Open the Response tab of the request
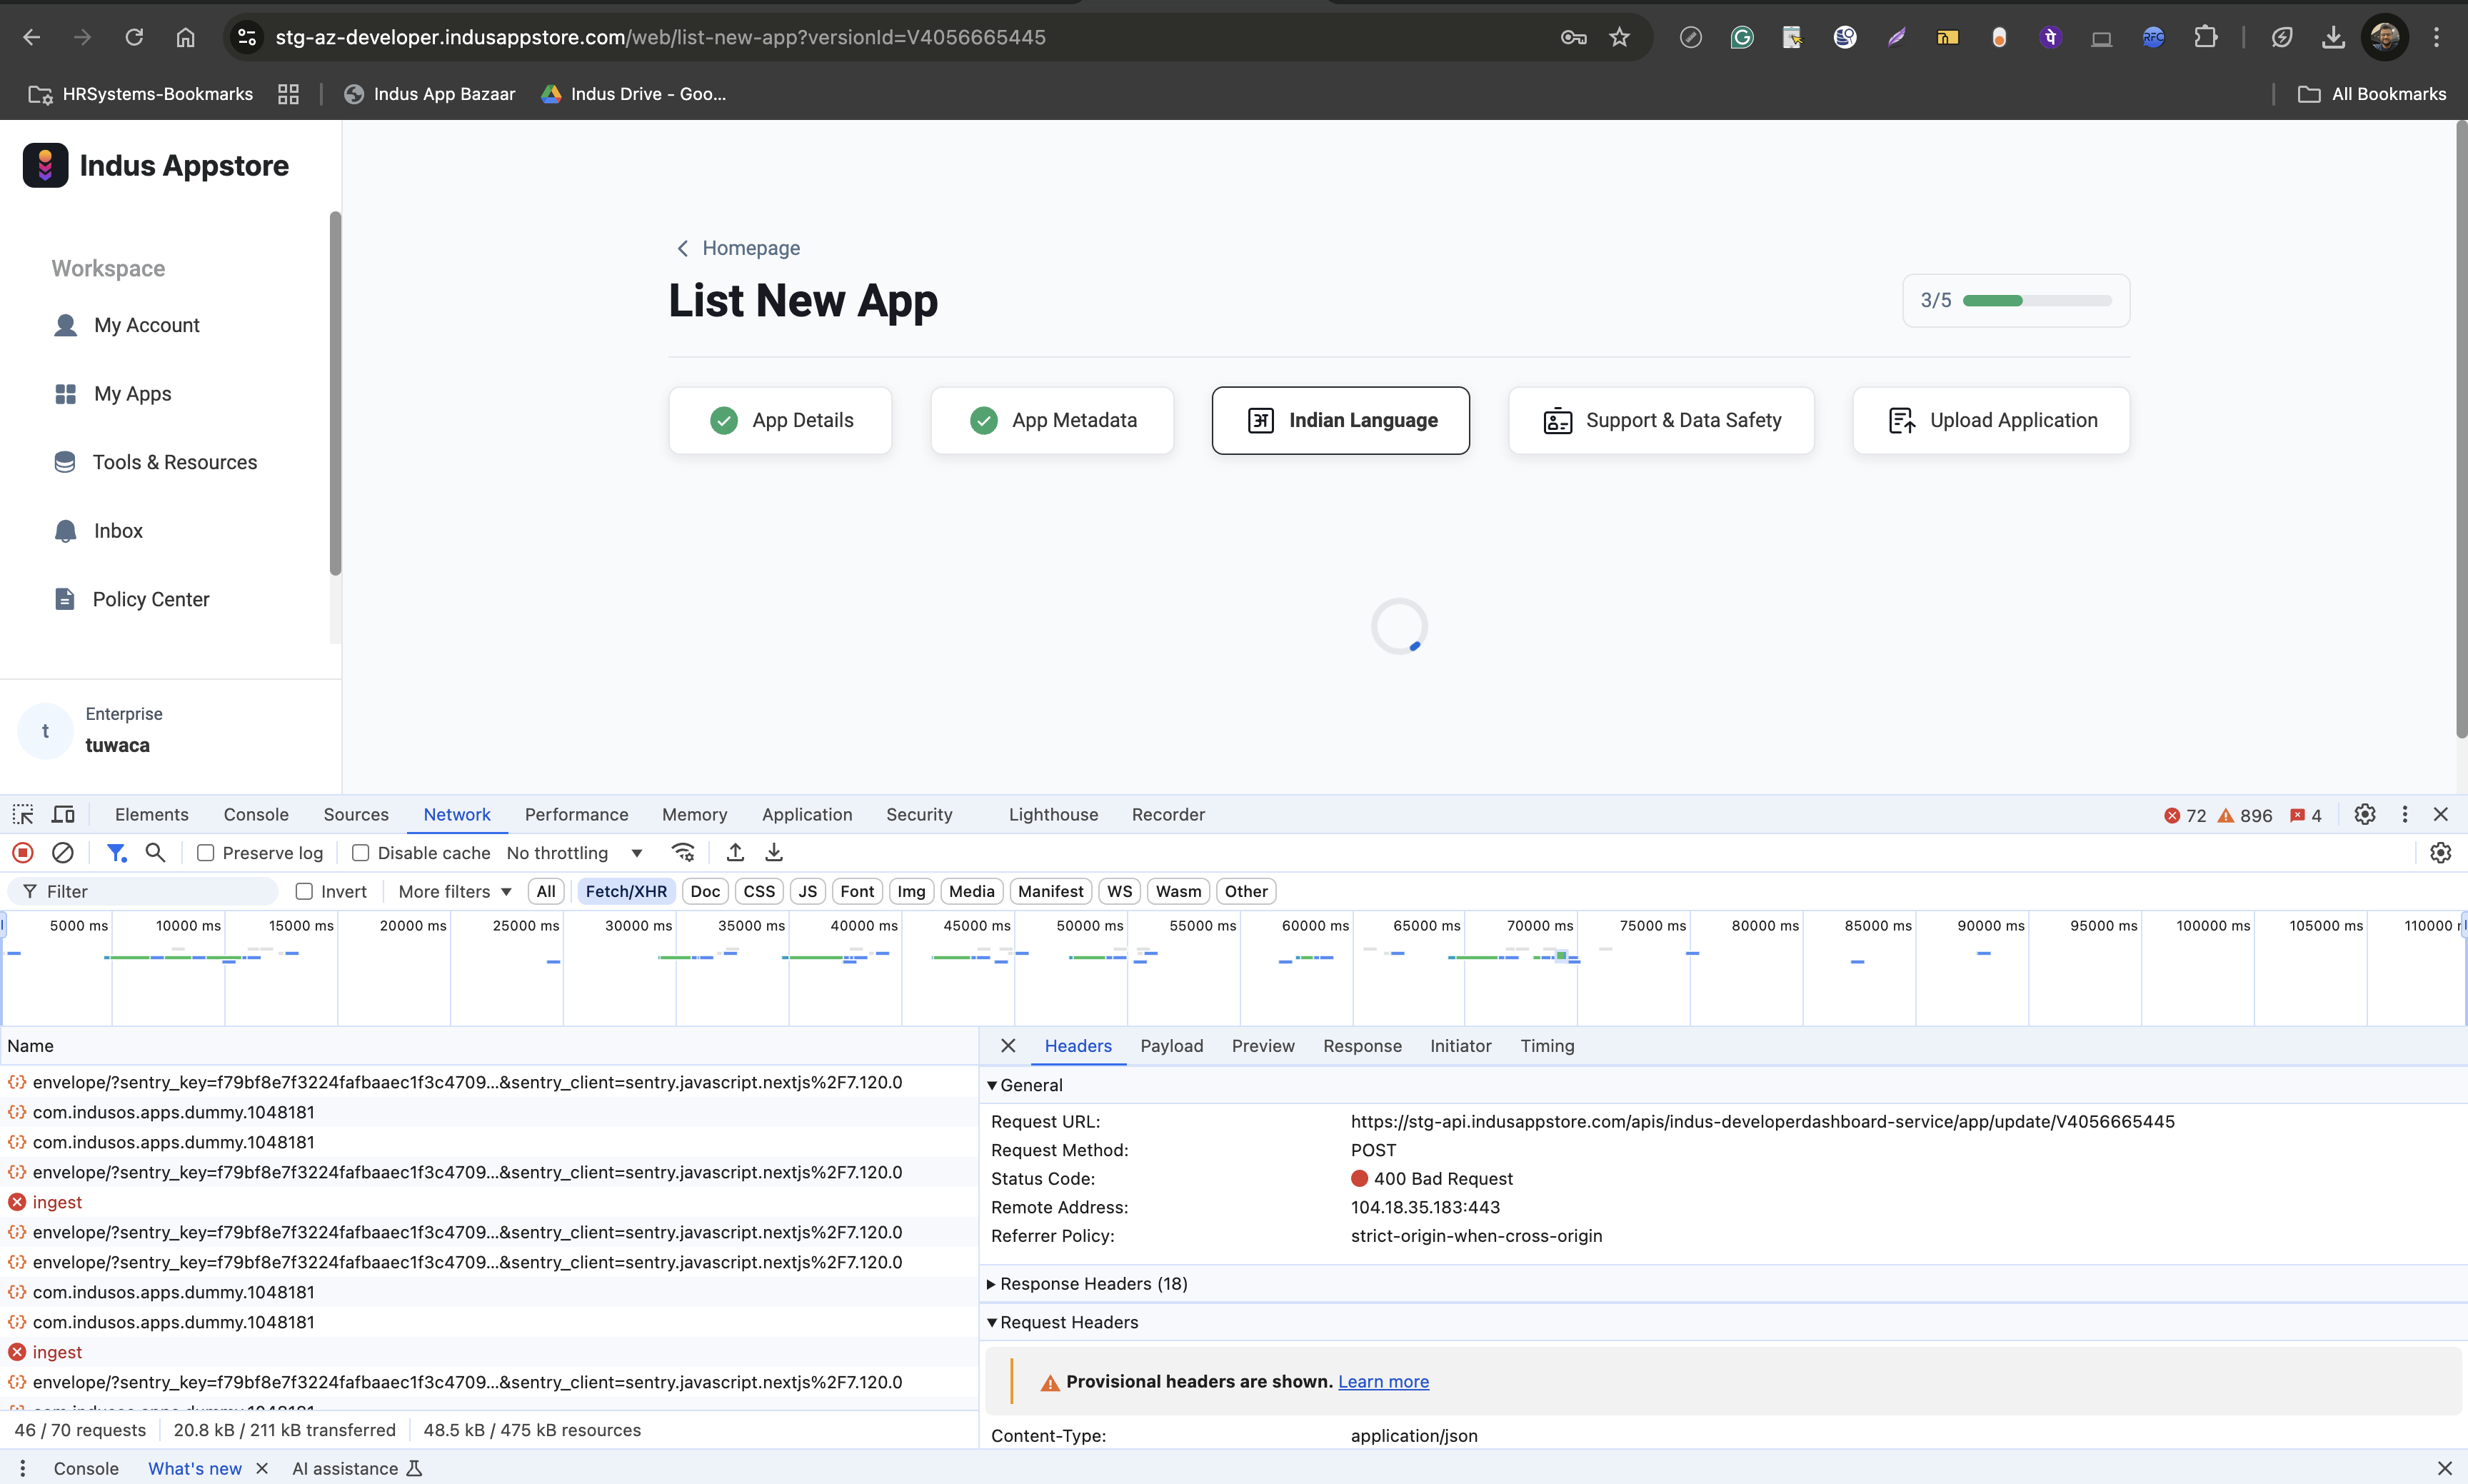Viewport: 2468px width, 1484px height. click(1362, 1045)
